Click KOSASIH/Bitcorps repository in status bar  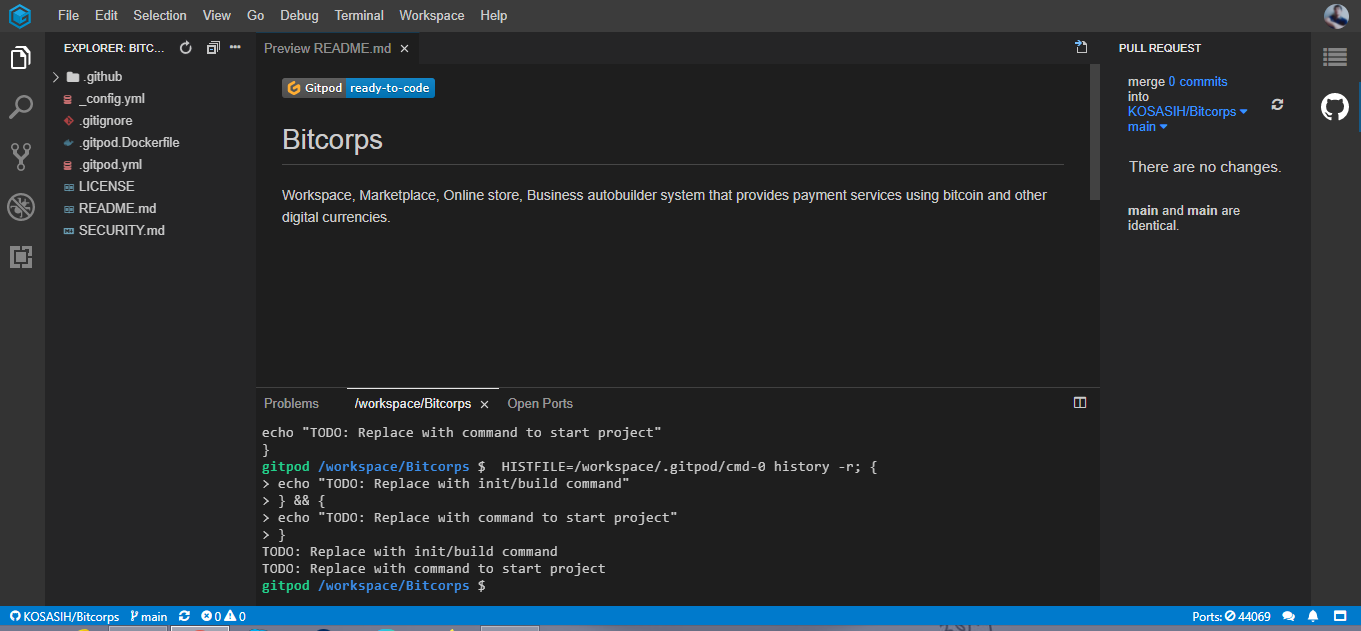click(x=65, y=617)
